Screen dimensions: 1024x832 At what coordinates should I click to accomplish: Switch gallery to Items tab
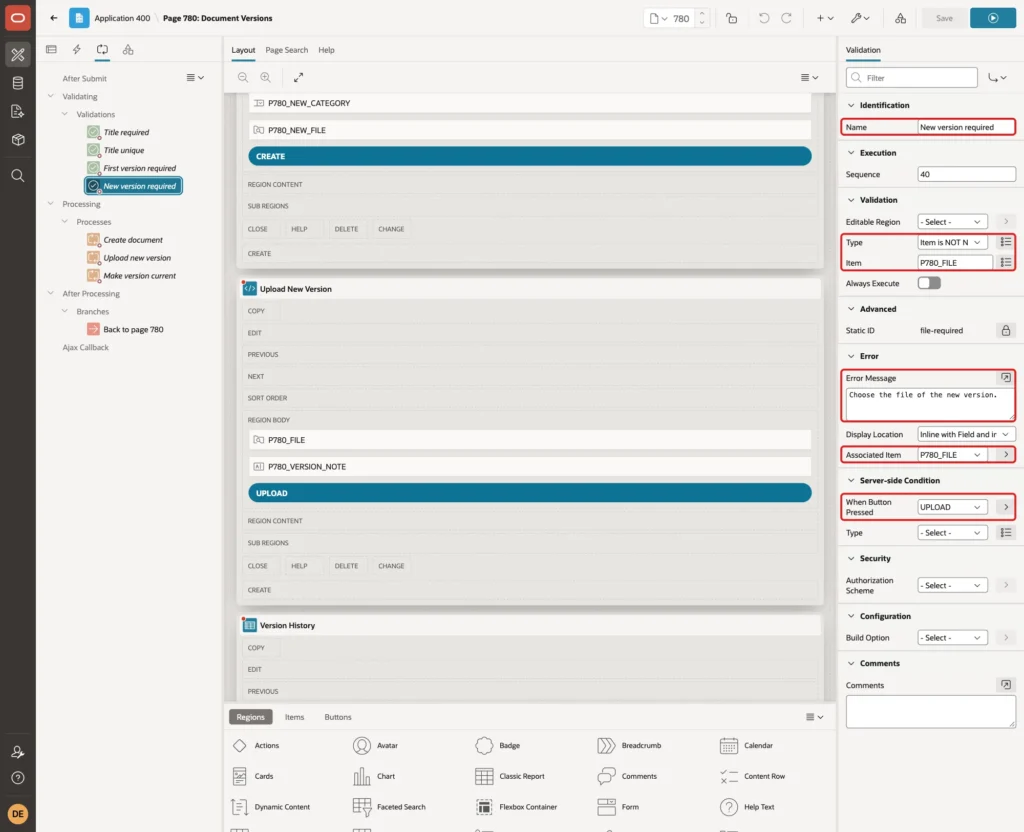tap(295, 717)
